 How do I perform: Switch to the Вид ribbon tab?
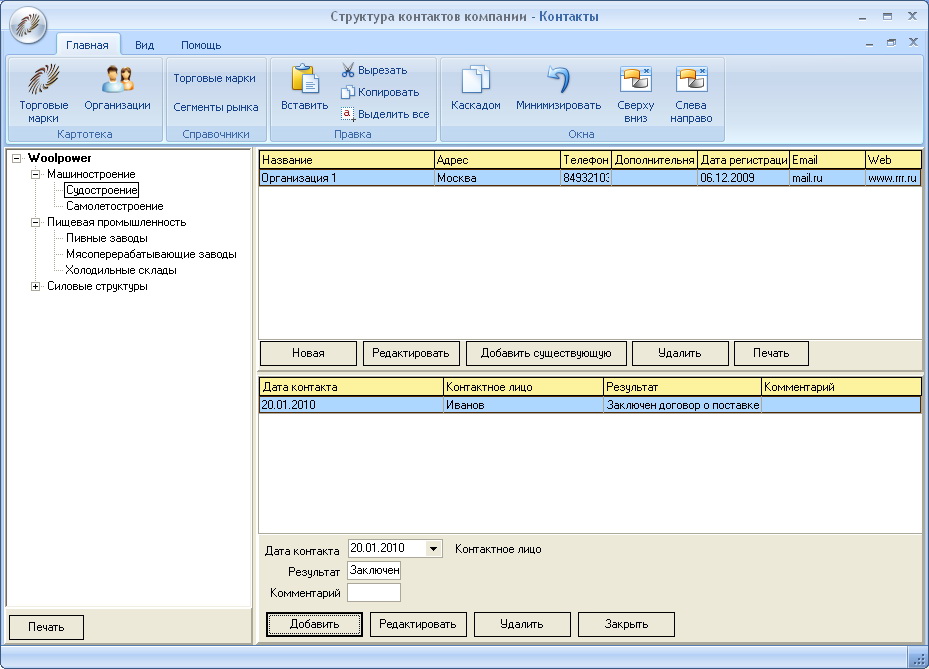[145, 45]
